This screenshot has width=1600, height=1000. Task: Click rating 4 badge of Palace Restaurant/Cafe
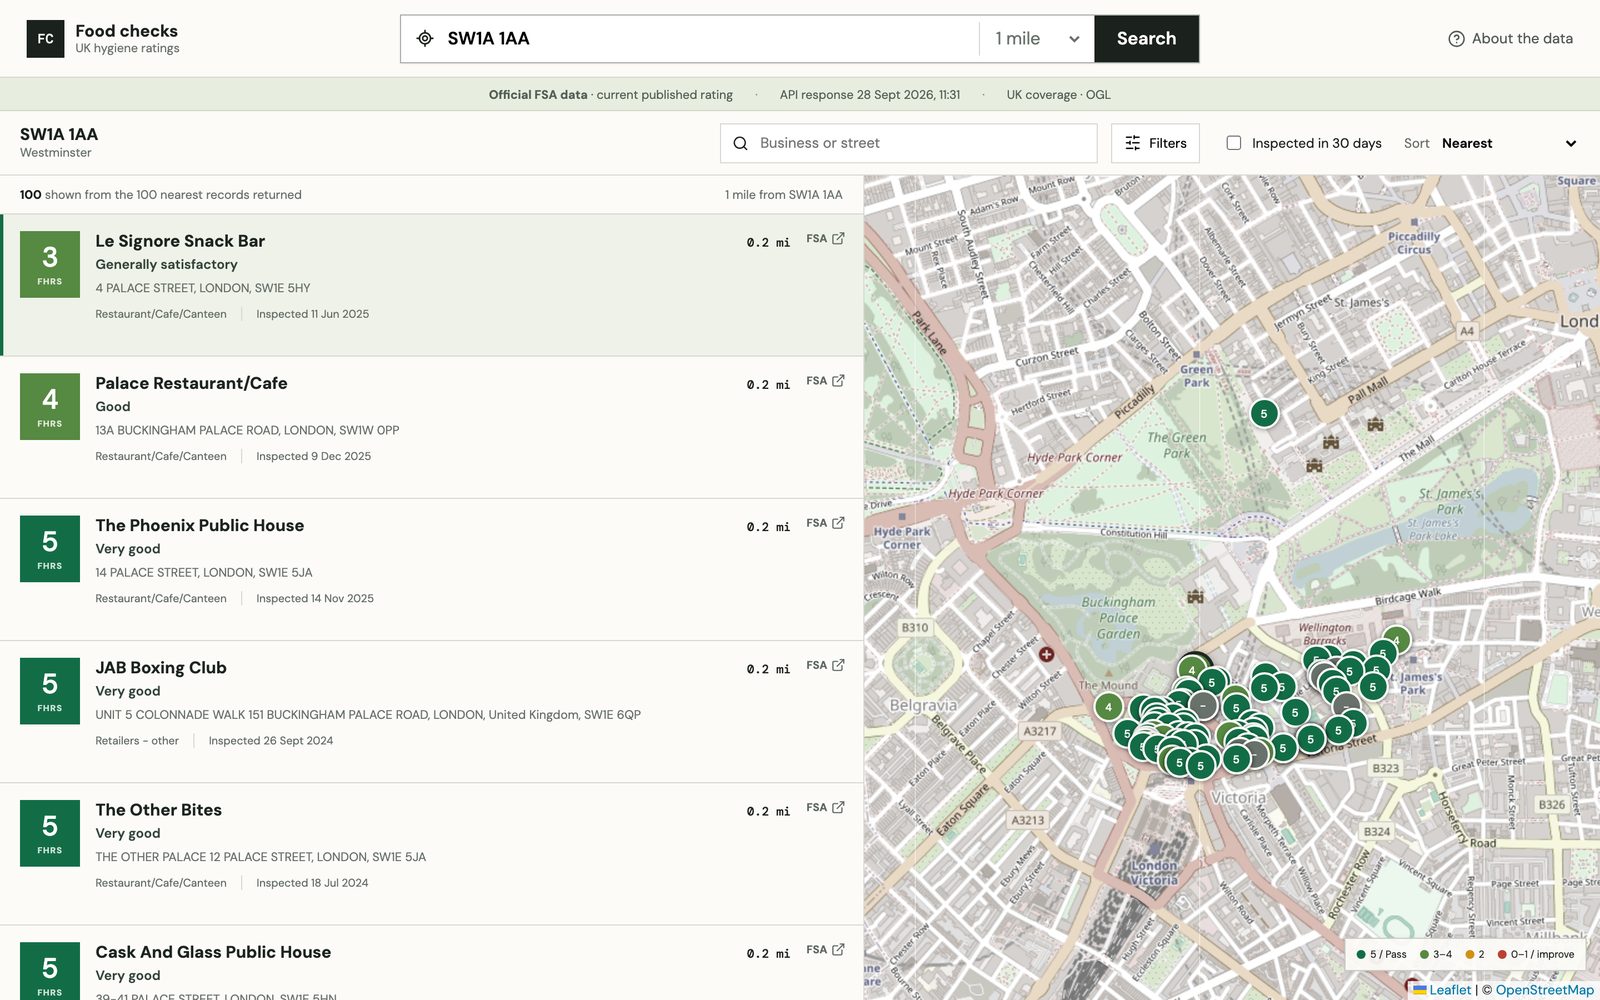pos(50,407)
